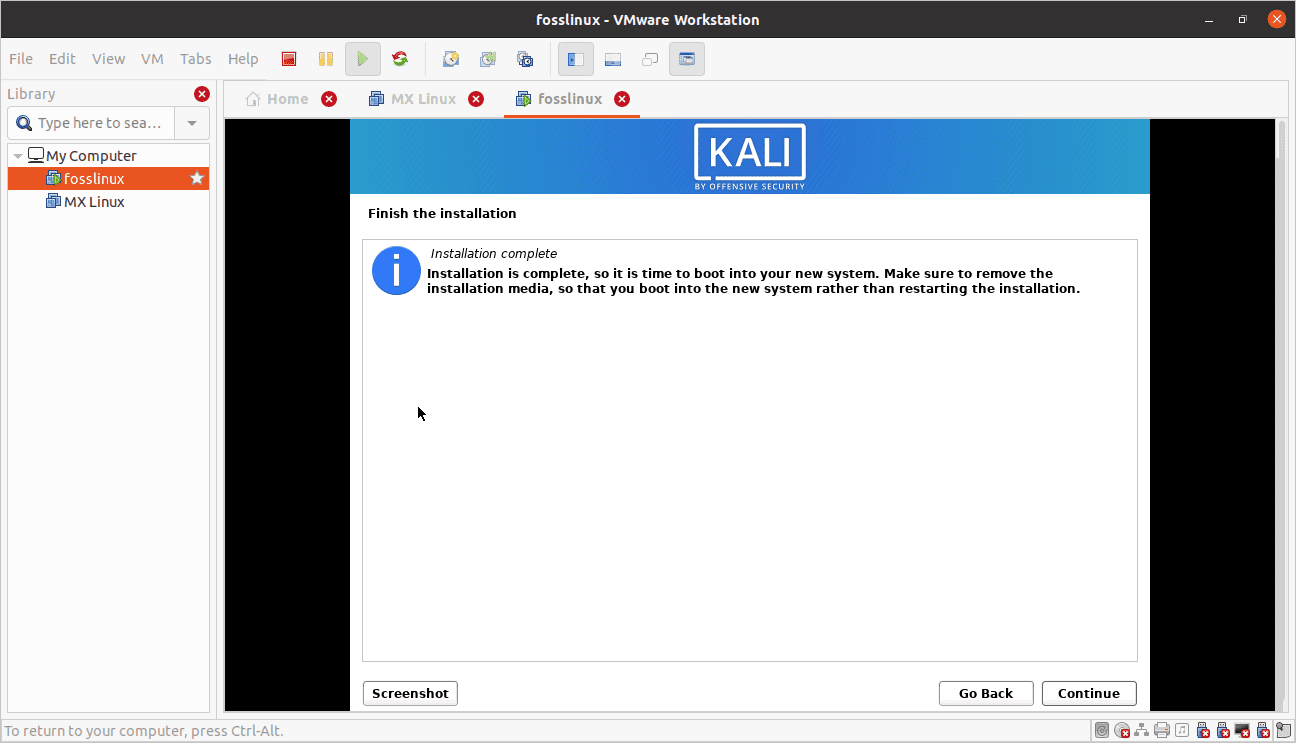Click the printer status icon
The width and height of the screenshot is (1296, 743).
1162,731
